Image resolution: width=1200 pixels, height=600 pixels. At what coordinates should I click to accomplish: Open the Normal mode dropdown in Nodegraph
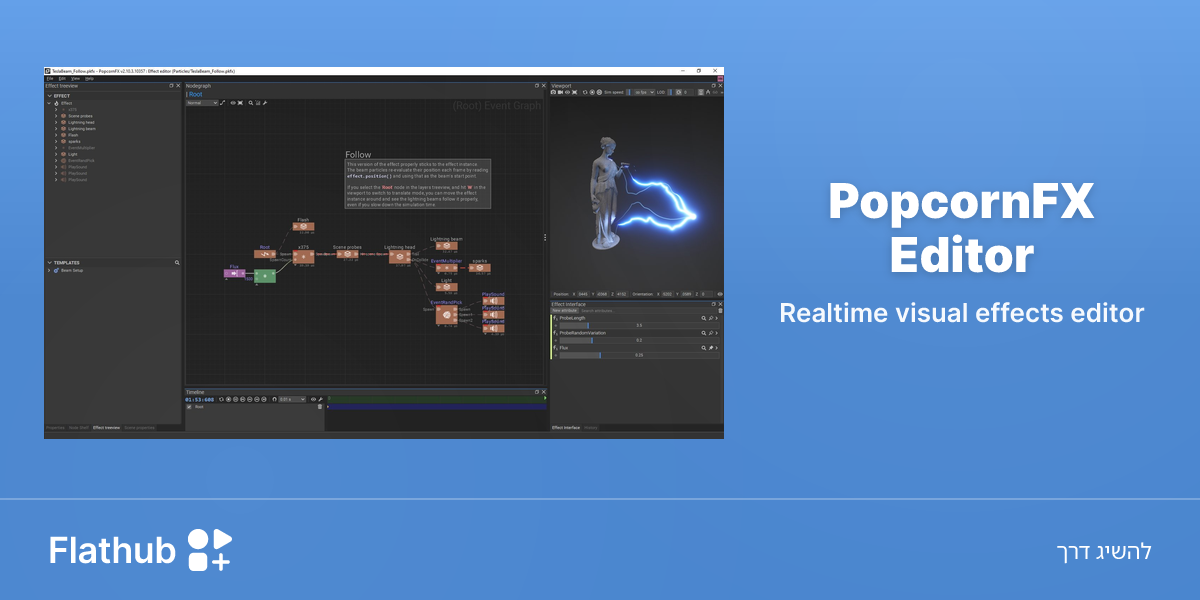point(202,103)
